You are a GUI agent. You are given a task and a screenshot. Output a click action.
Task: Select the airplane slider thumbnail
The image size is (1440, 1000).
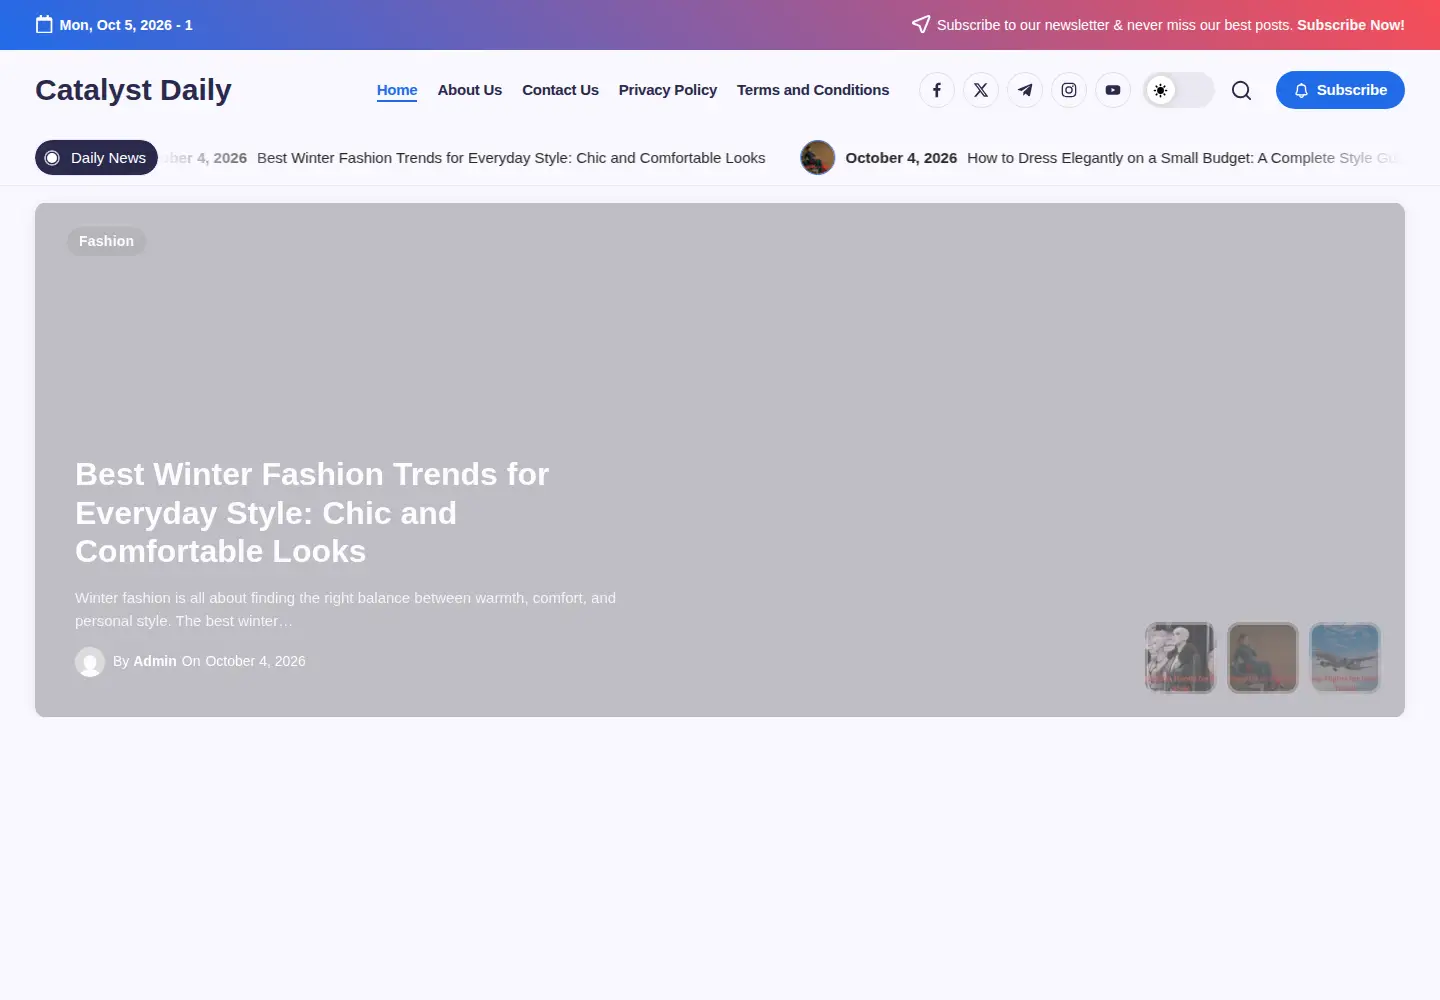click(x=1345, y=657)
